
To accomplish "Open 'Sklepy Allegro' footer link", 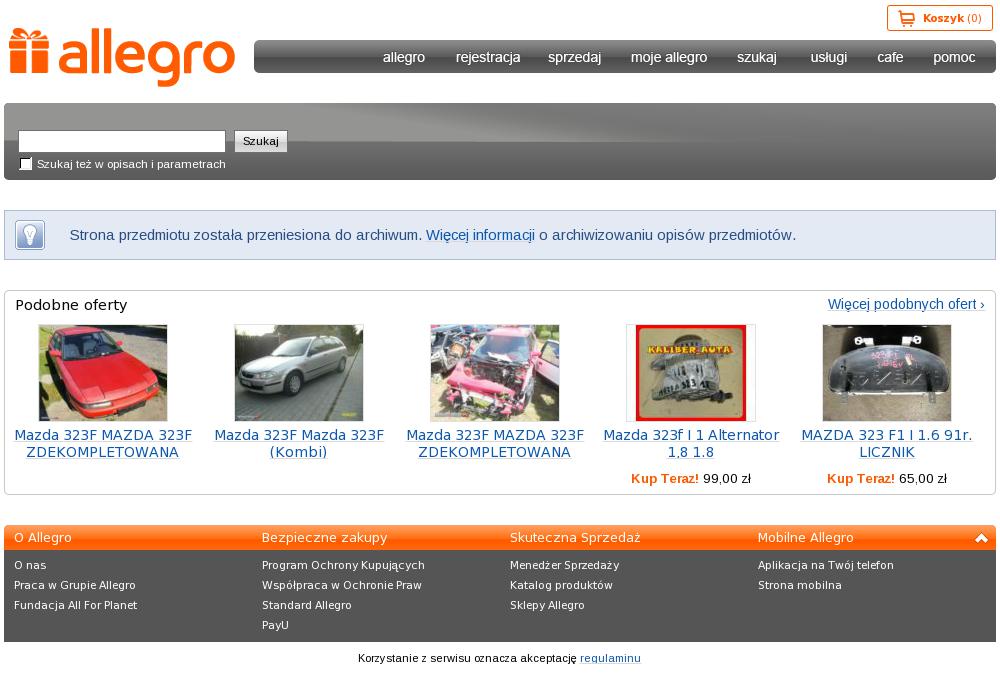I will pyautogui.click(x=547, y=605).
